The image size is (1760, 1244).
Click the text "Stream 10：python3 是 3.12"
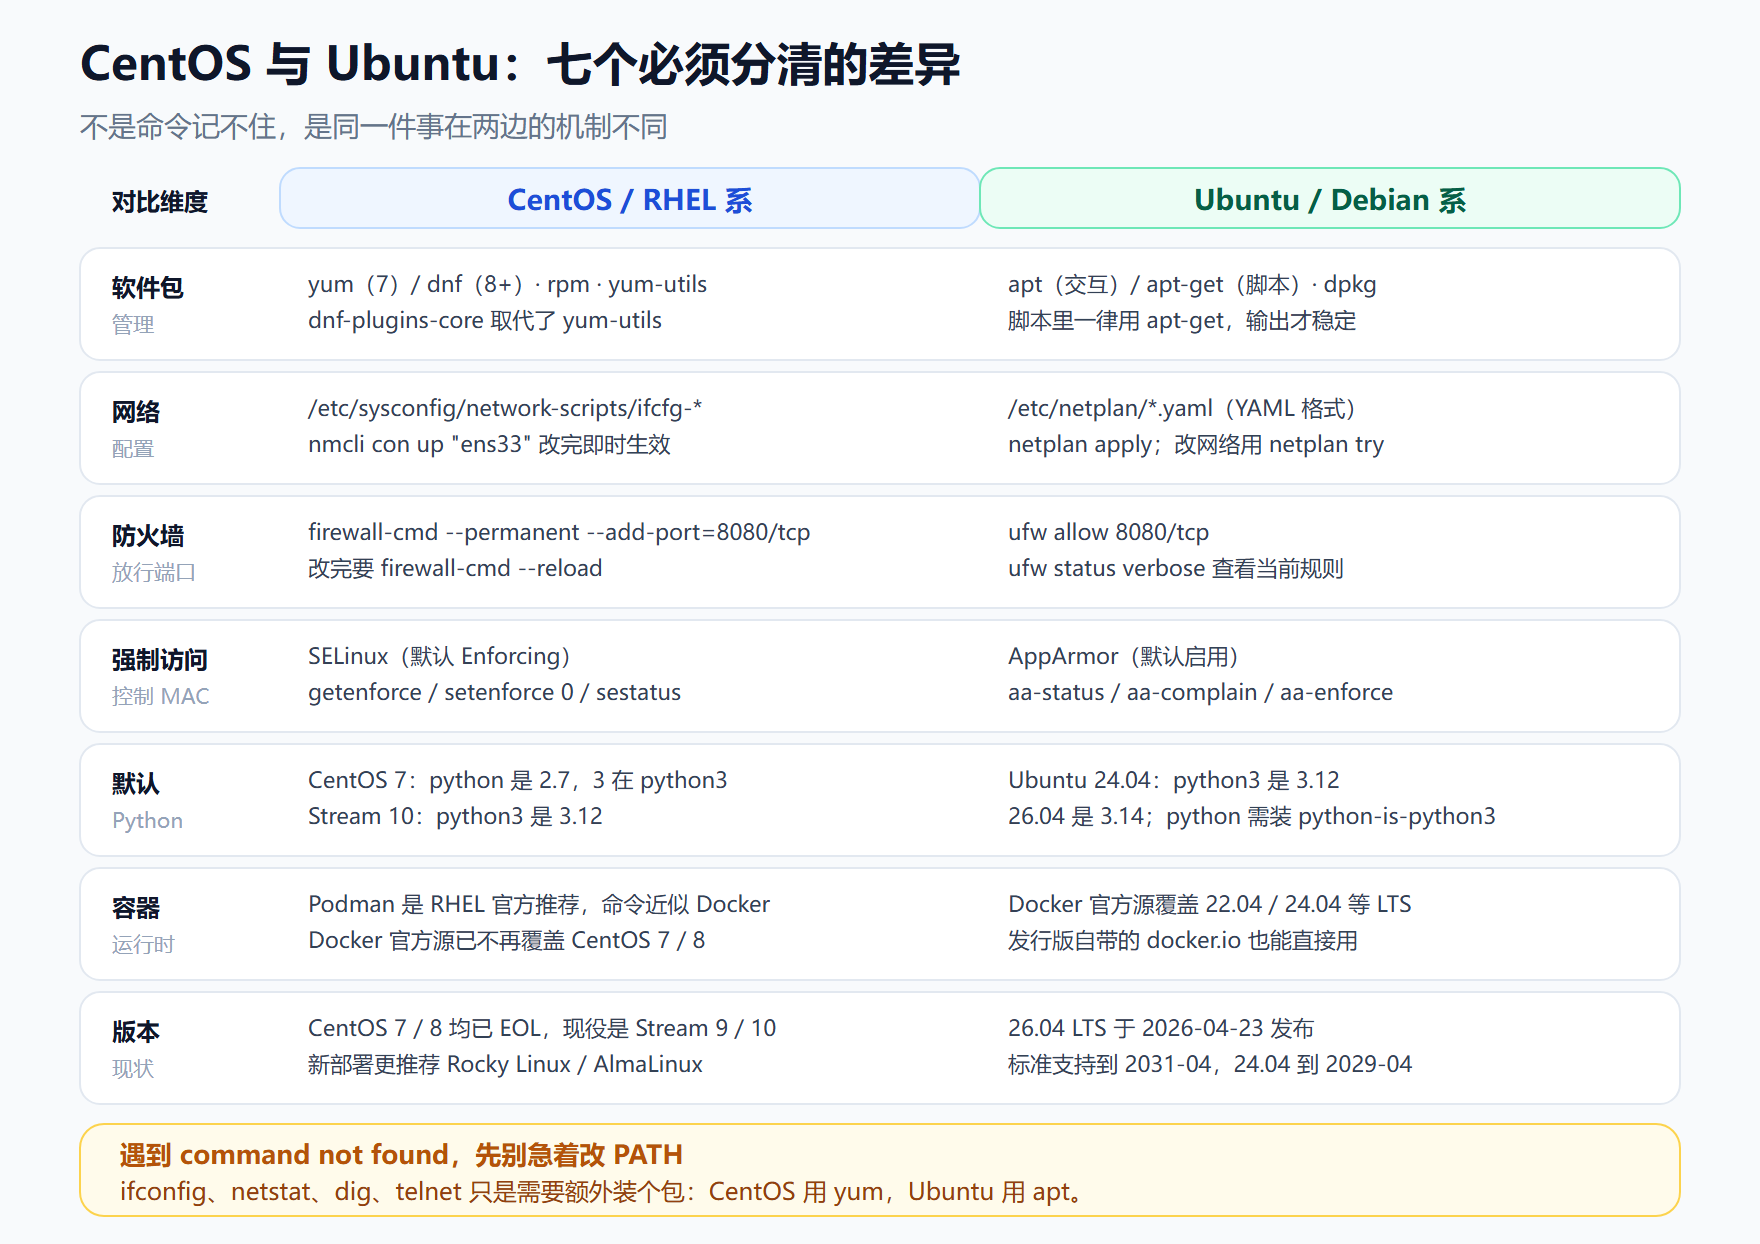455,817
